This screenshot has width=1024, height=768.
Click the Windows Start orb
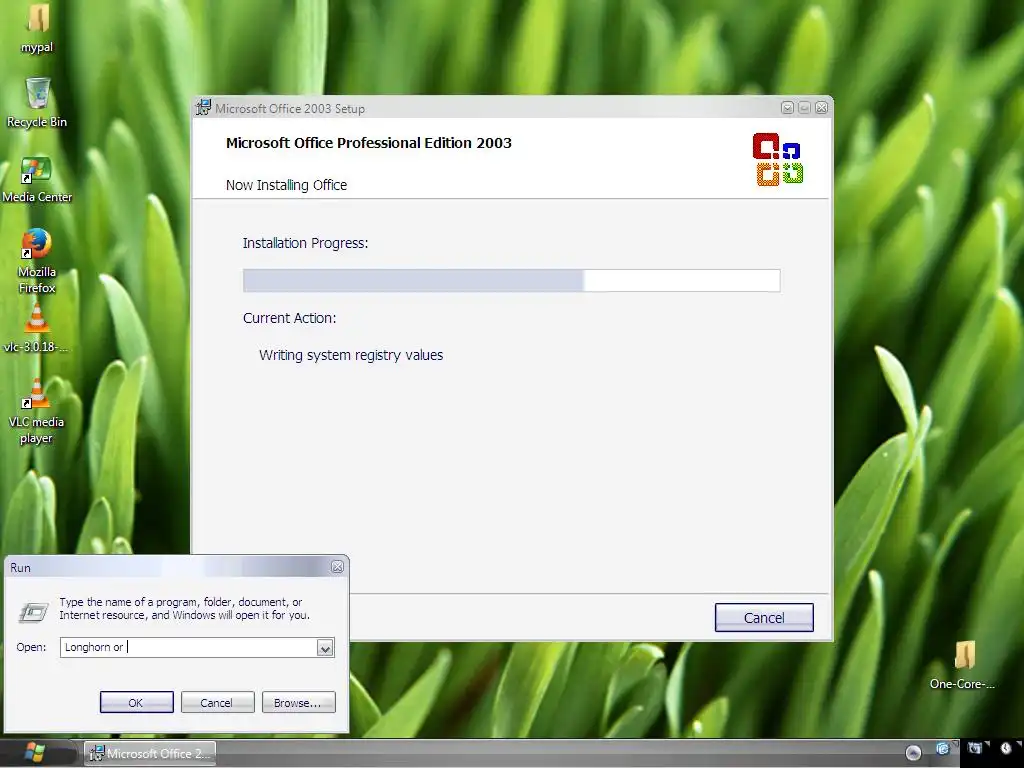[34, 753]
